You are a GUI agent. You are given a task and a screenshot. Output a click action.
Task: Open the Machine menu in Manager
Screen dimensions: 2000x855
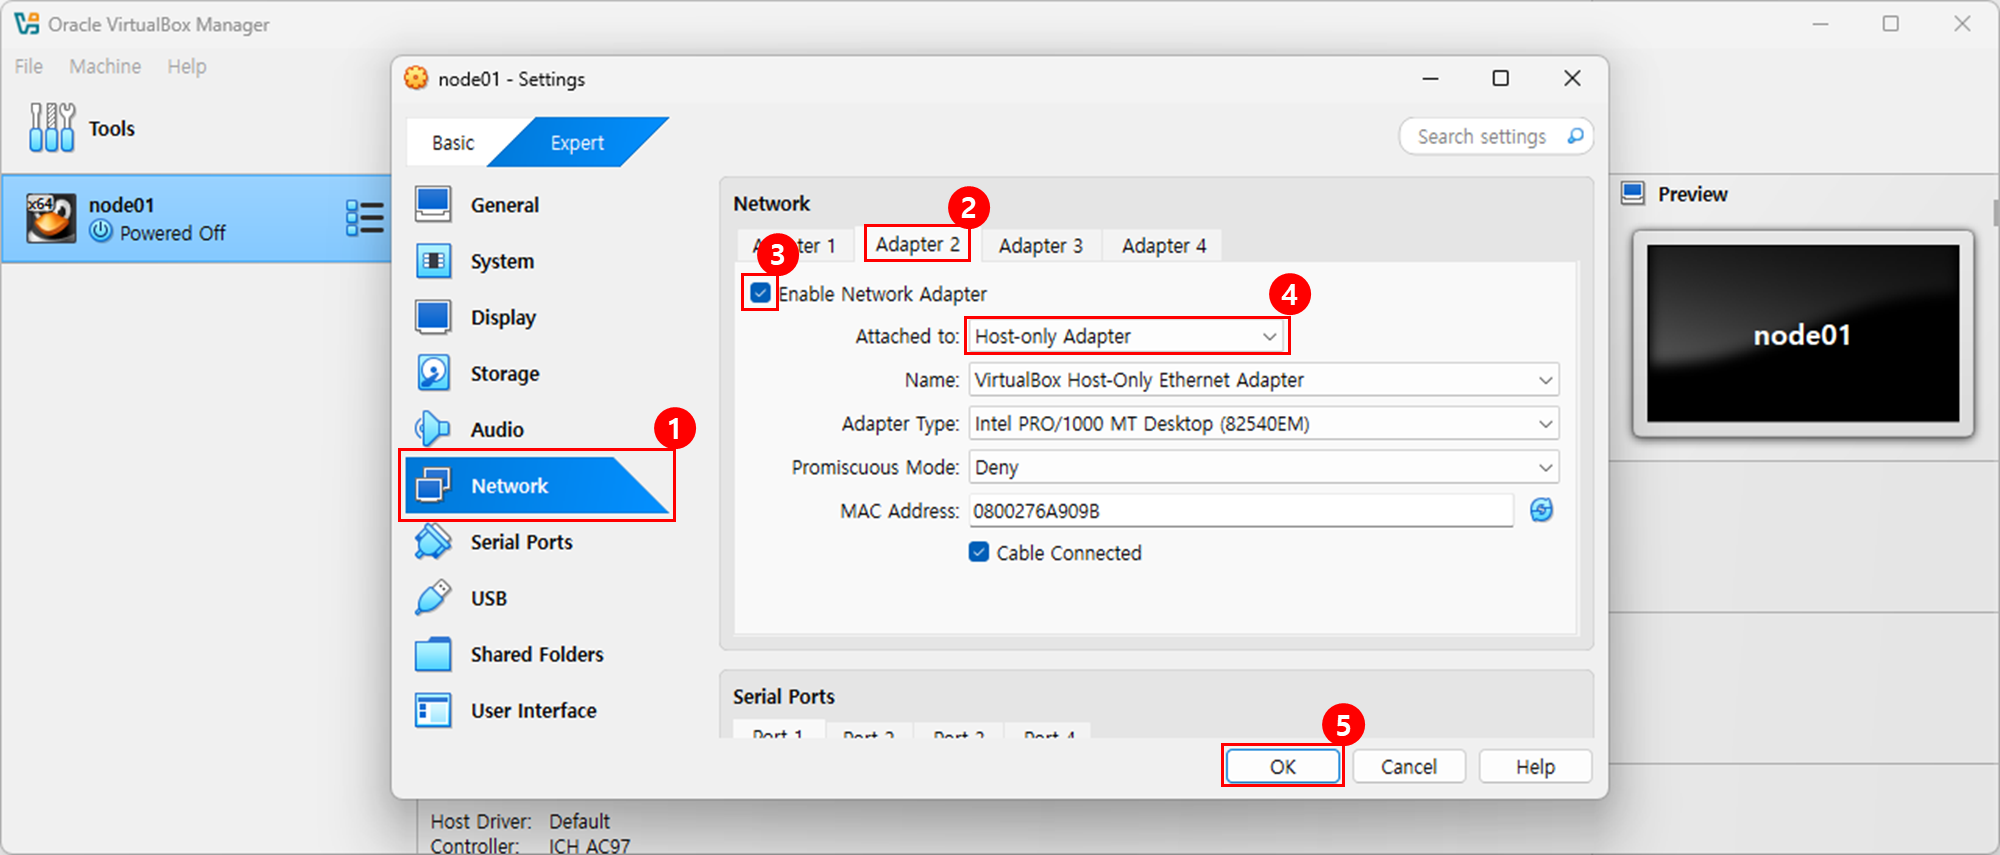[x=105, y=66]
